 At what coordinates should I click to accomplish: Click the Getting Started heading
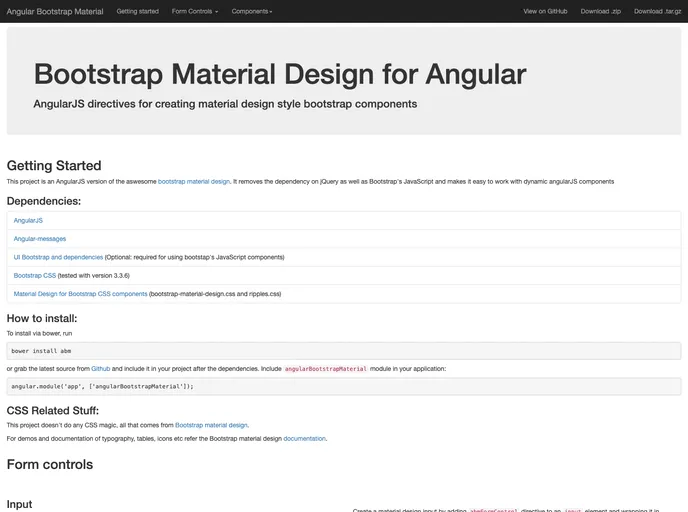[x=54, y=165]
